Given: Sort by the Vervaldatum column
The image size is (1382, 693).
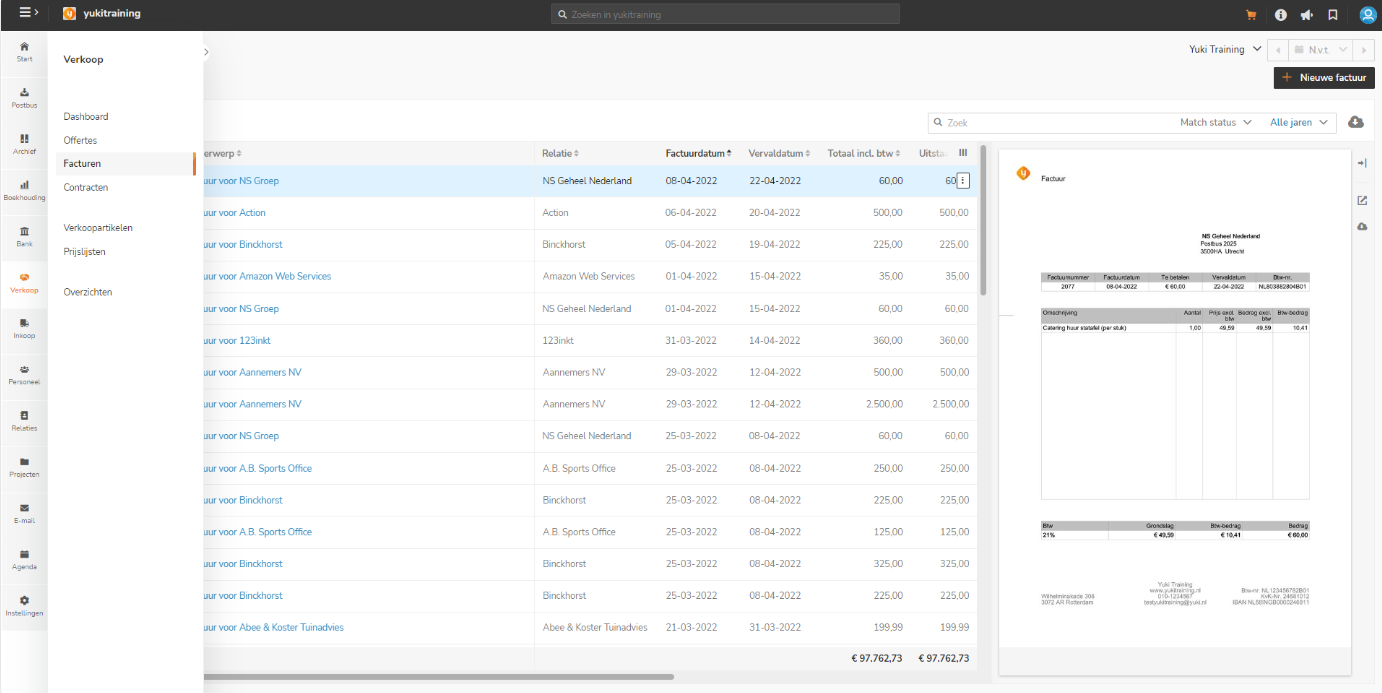Looking at the screenshot, I should tap(779, 153).
